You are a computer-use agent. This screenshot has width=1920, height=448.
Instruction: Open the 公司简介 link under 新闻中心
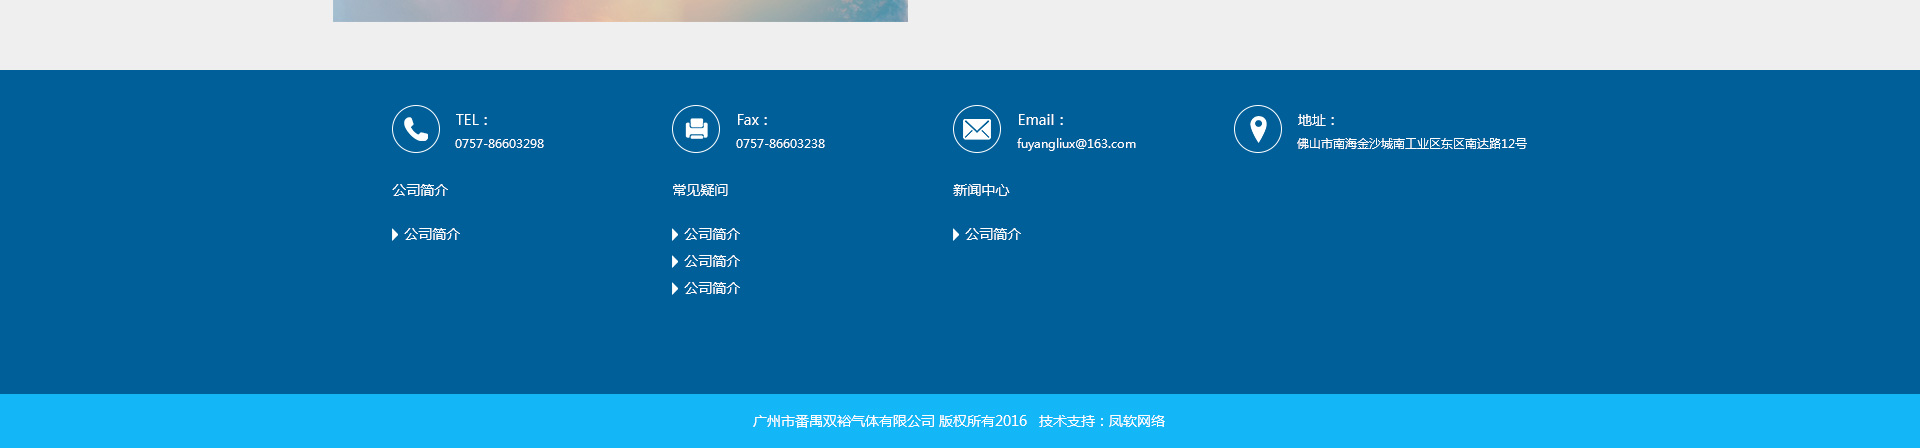tap(993, 234)
